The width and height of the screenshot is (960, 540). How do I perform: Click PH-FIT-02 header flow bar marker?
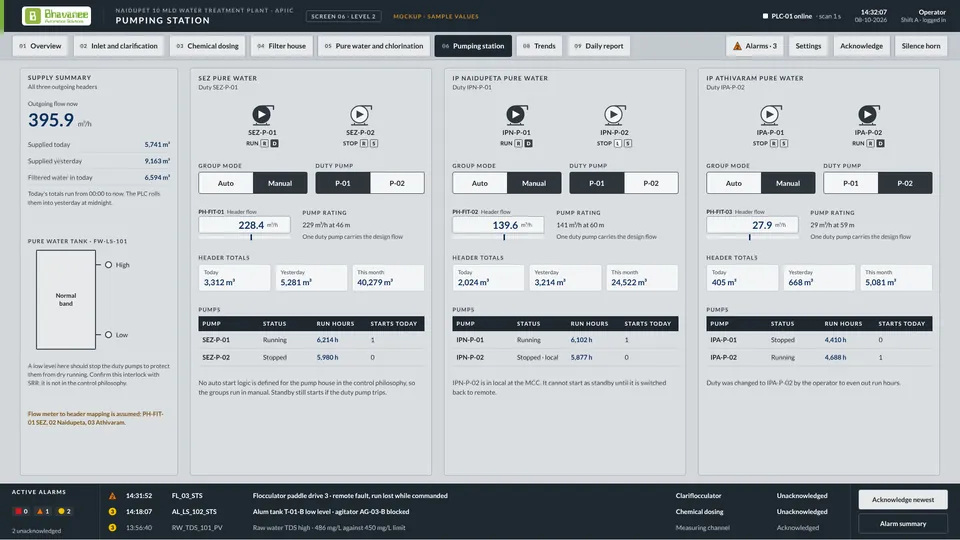(x=504, y=237)
